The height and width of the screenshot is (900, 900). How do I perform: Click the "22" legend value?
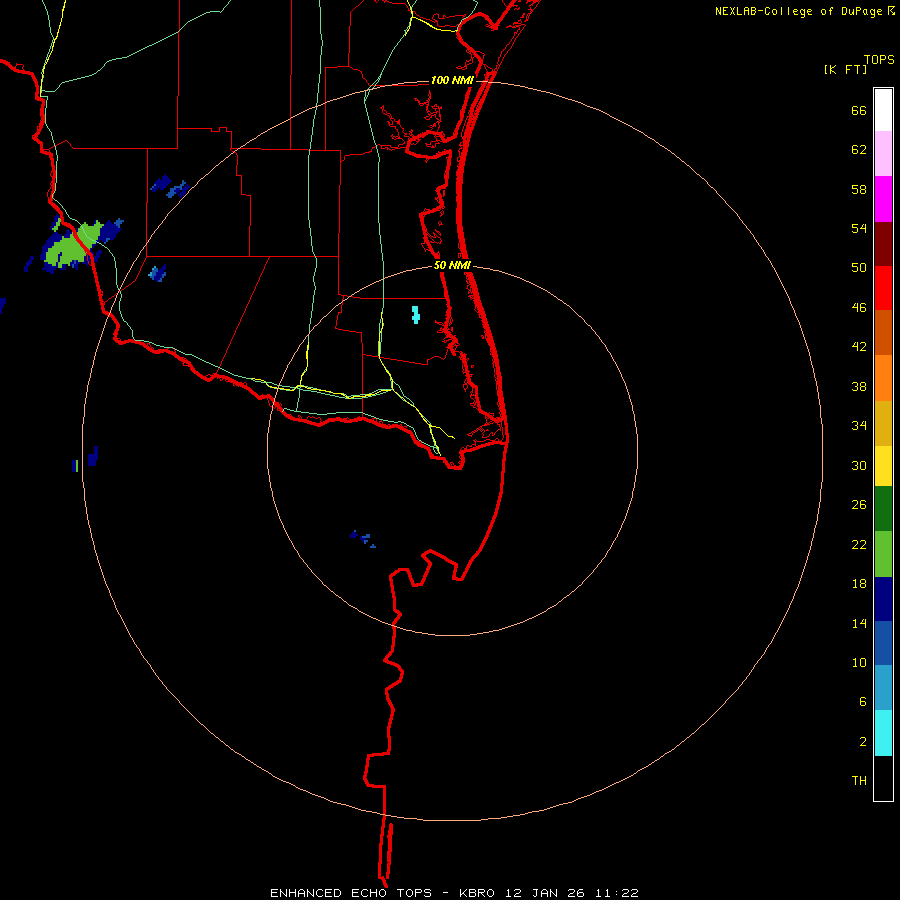pyautogui.click(x=859, y=544)
